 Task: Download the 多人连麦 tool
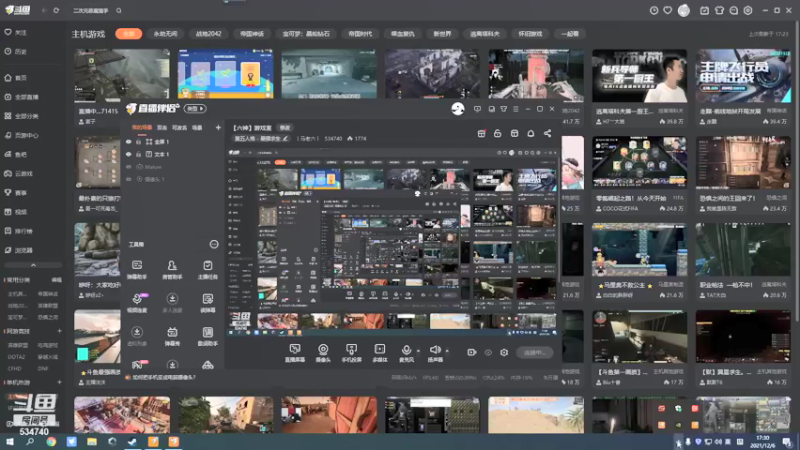tap(172, 303)
